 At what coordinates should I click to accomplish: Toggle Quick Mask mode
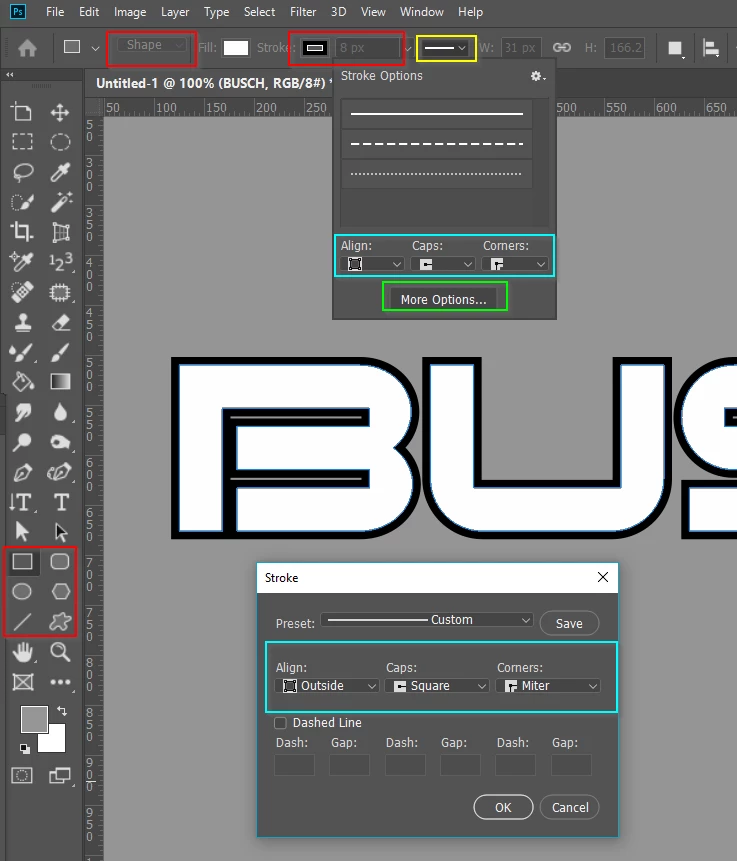[22, 775]
